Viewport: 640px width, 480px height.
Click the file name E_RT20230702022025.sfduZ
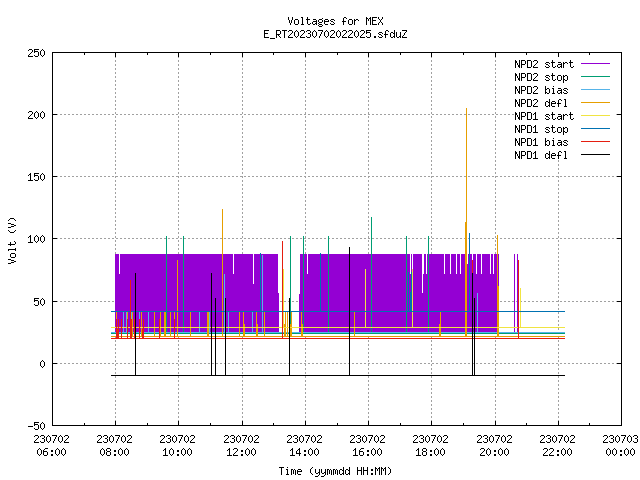click(x=335, y=34)
